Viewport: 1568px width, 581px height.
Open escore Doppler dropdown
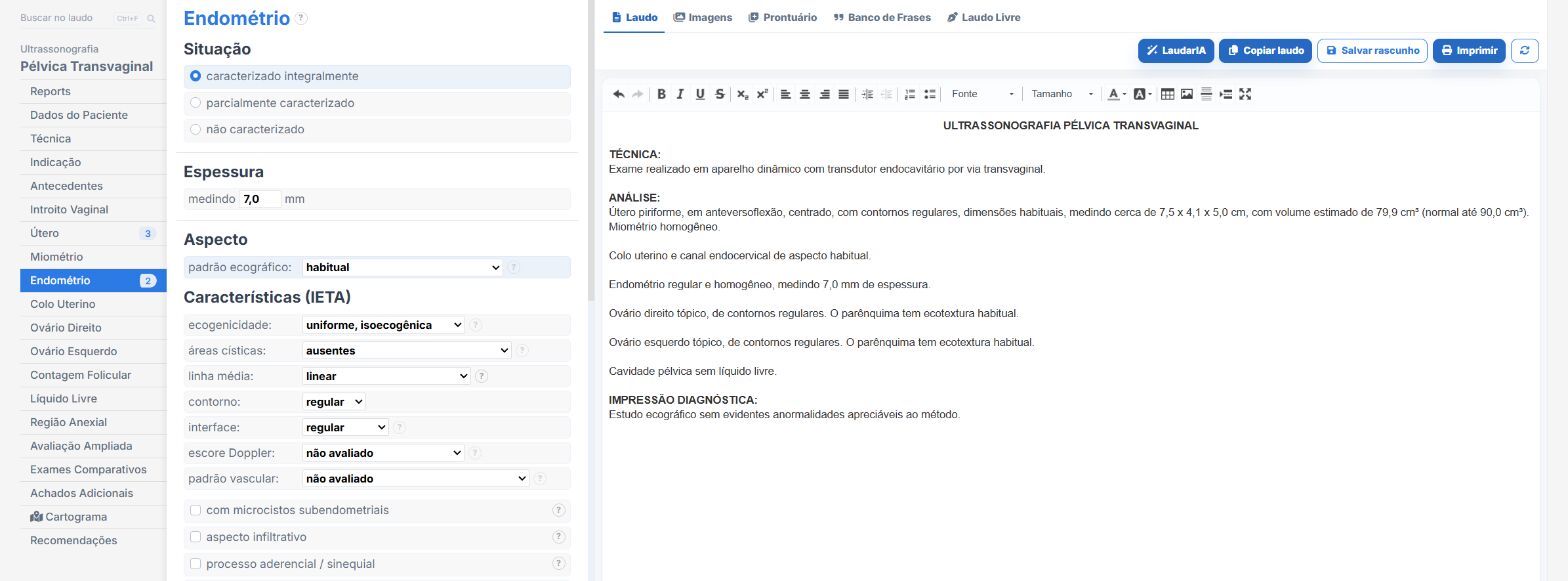pyautogui.click(x=383, y=453)
